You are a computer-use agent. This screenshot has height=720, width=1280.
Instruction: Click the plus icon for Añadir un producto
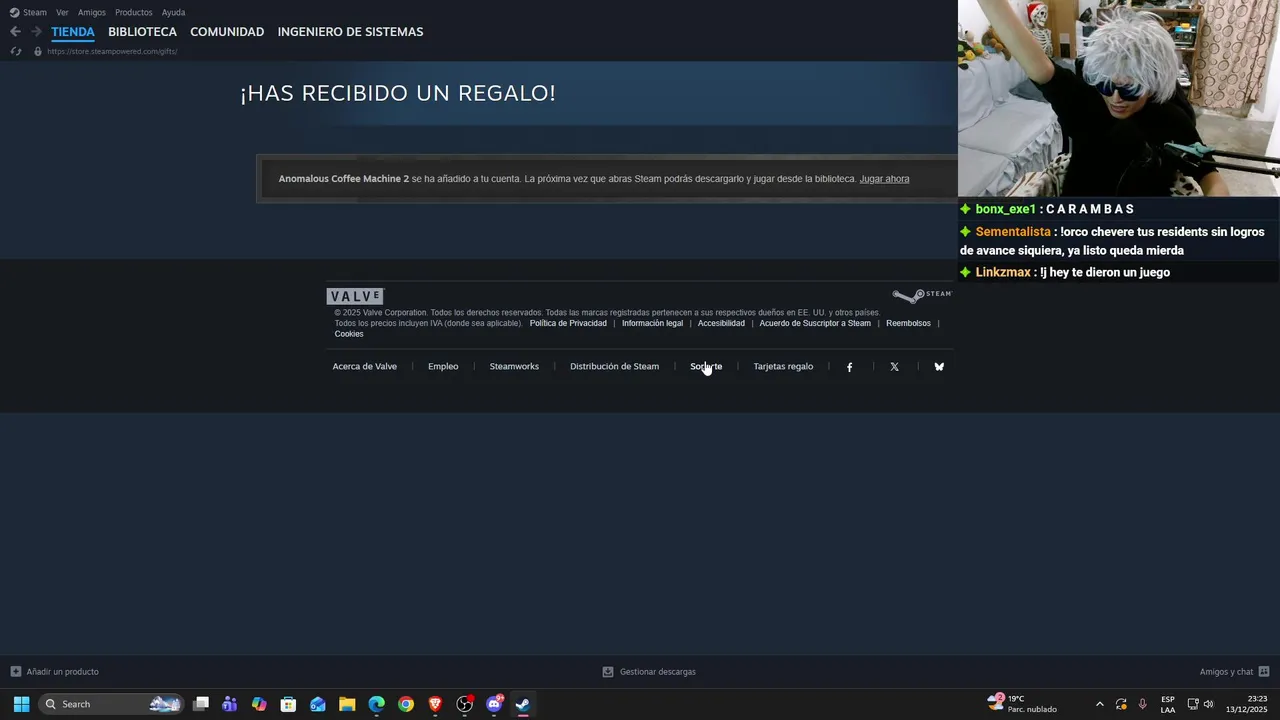(x=15, y=672)
